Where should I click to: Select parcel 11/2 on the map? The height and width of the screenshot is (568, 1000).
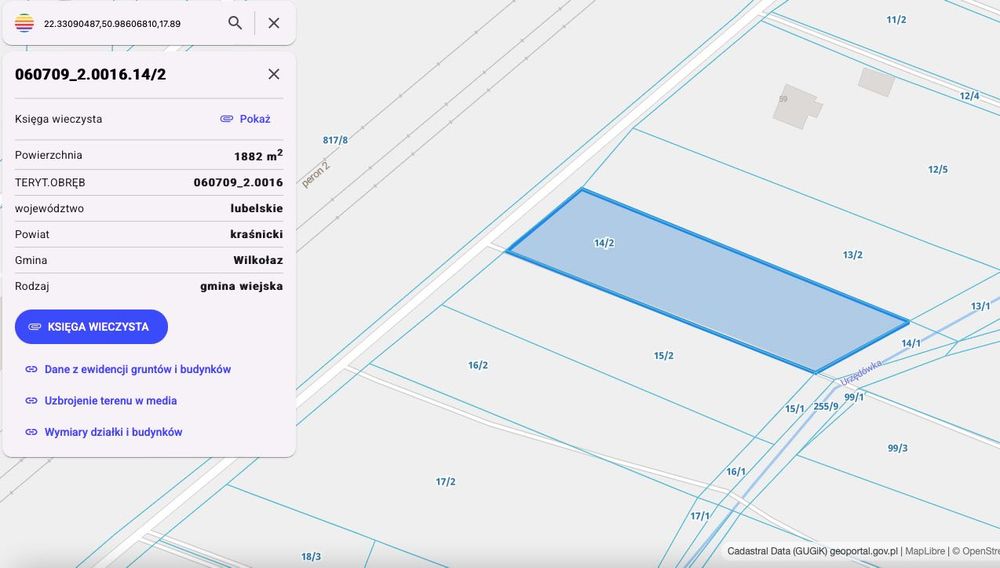pyautogui.click(x=896, y=20)
